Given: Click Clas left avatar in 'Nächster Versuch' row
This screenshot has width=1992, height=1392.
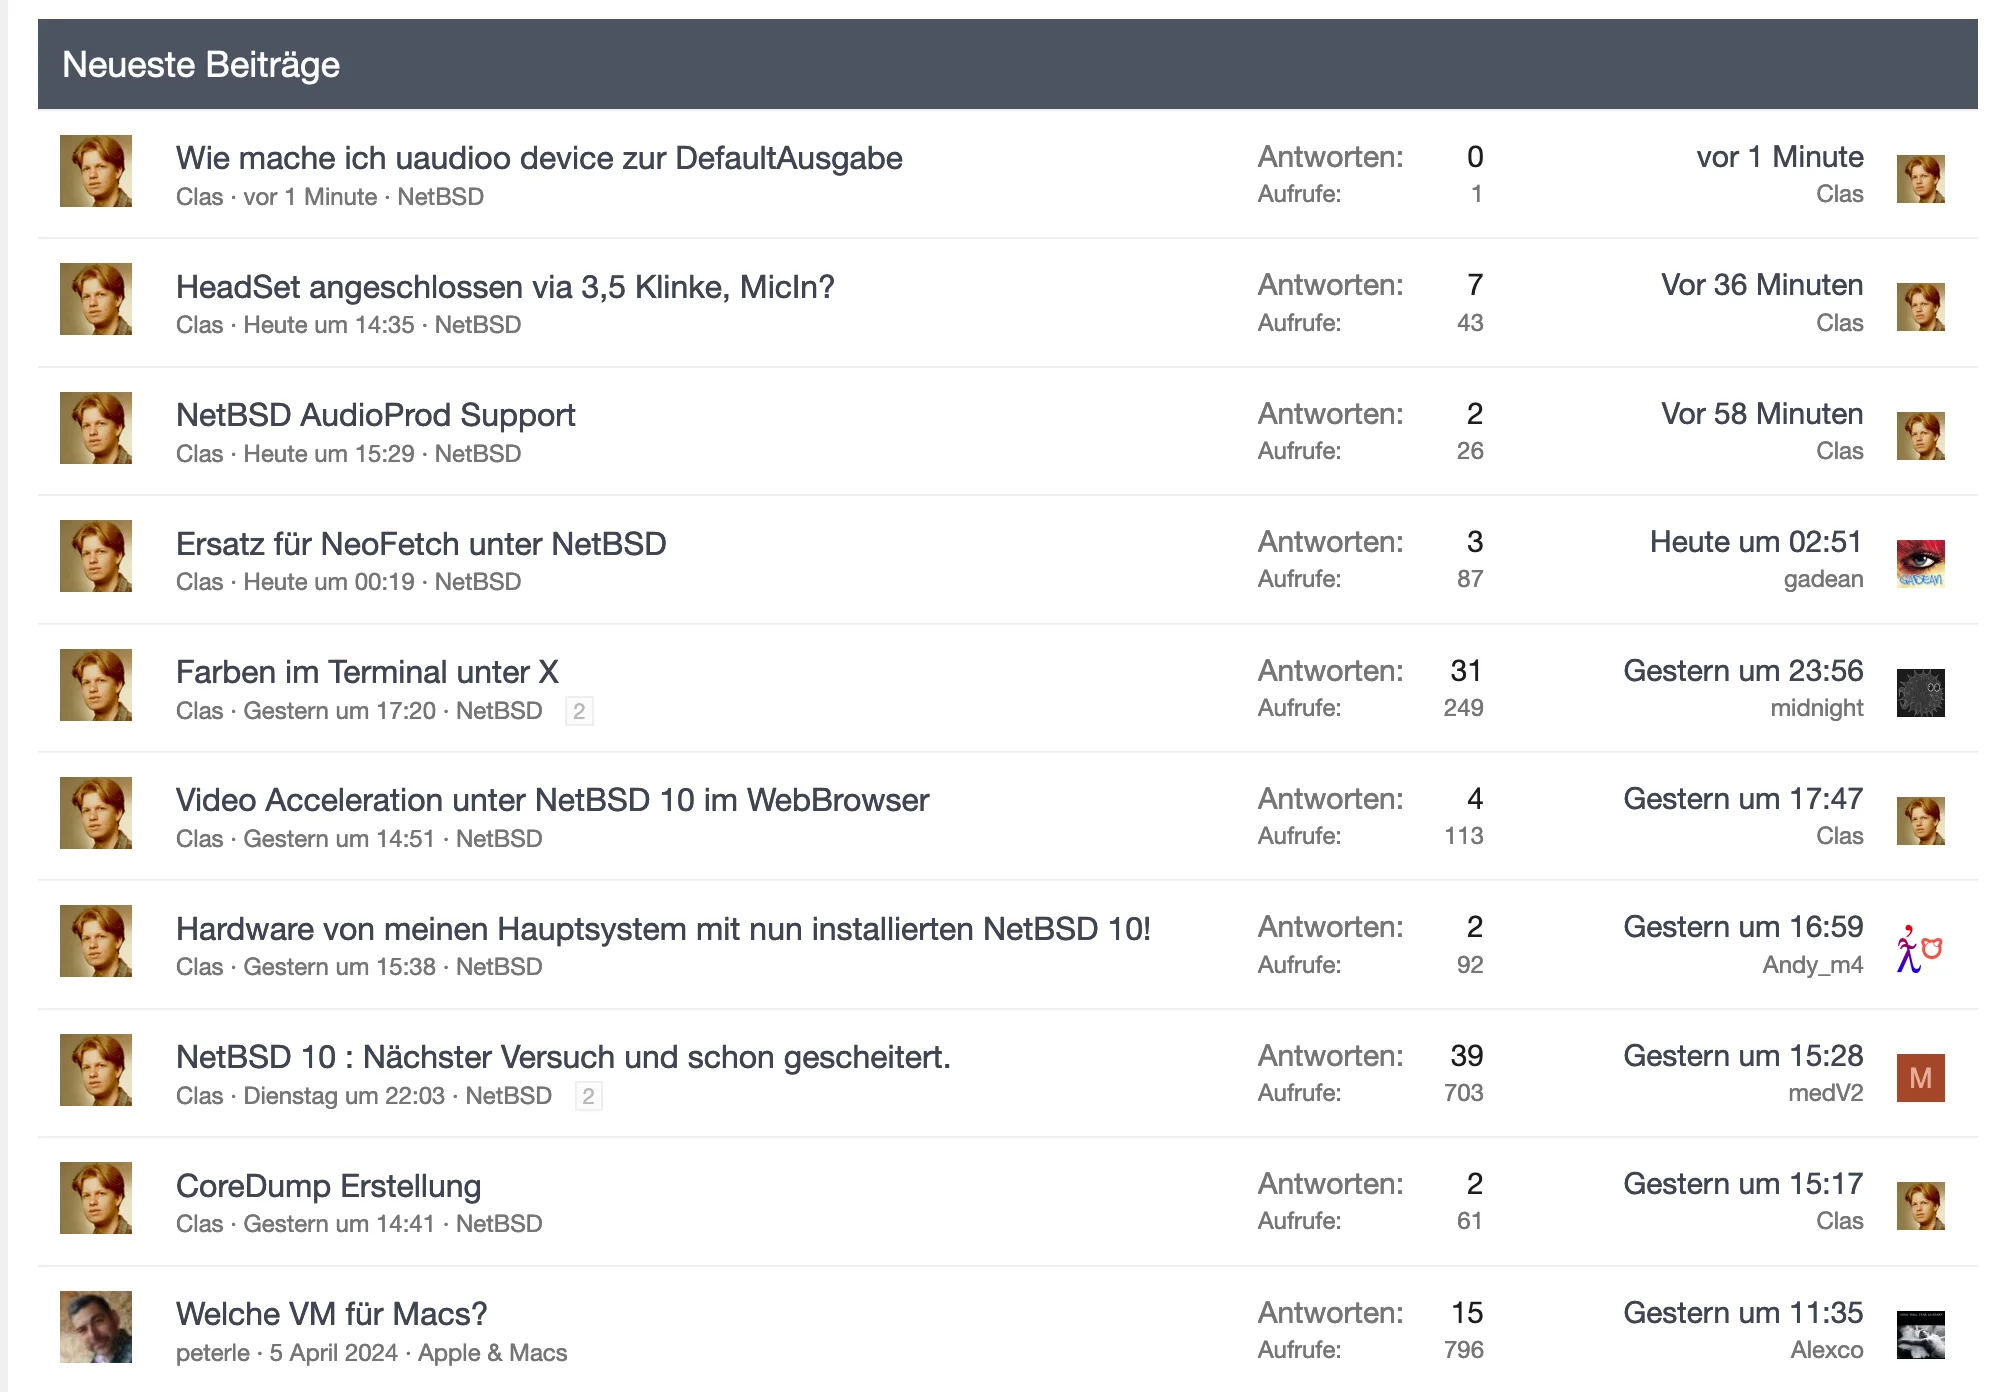Looking at the screenshot, I should point(96,1070).
